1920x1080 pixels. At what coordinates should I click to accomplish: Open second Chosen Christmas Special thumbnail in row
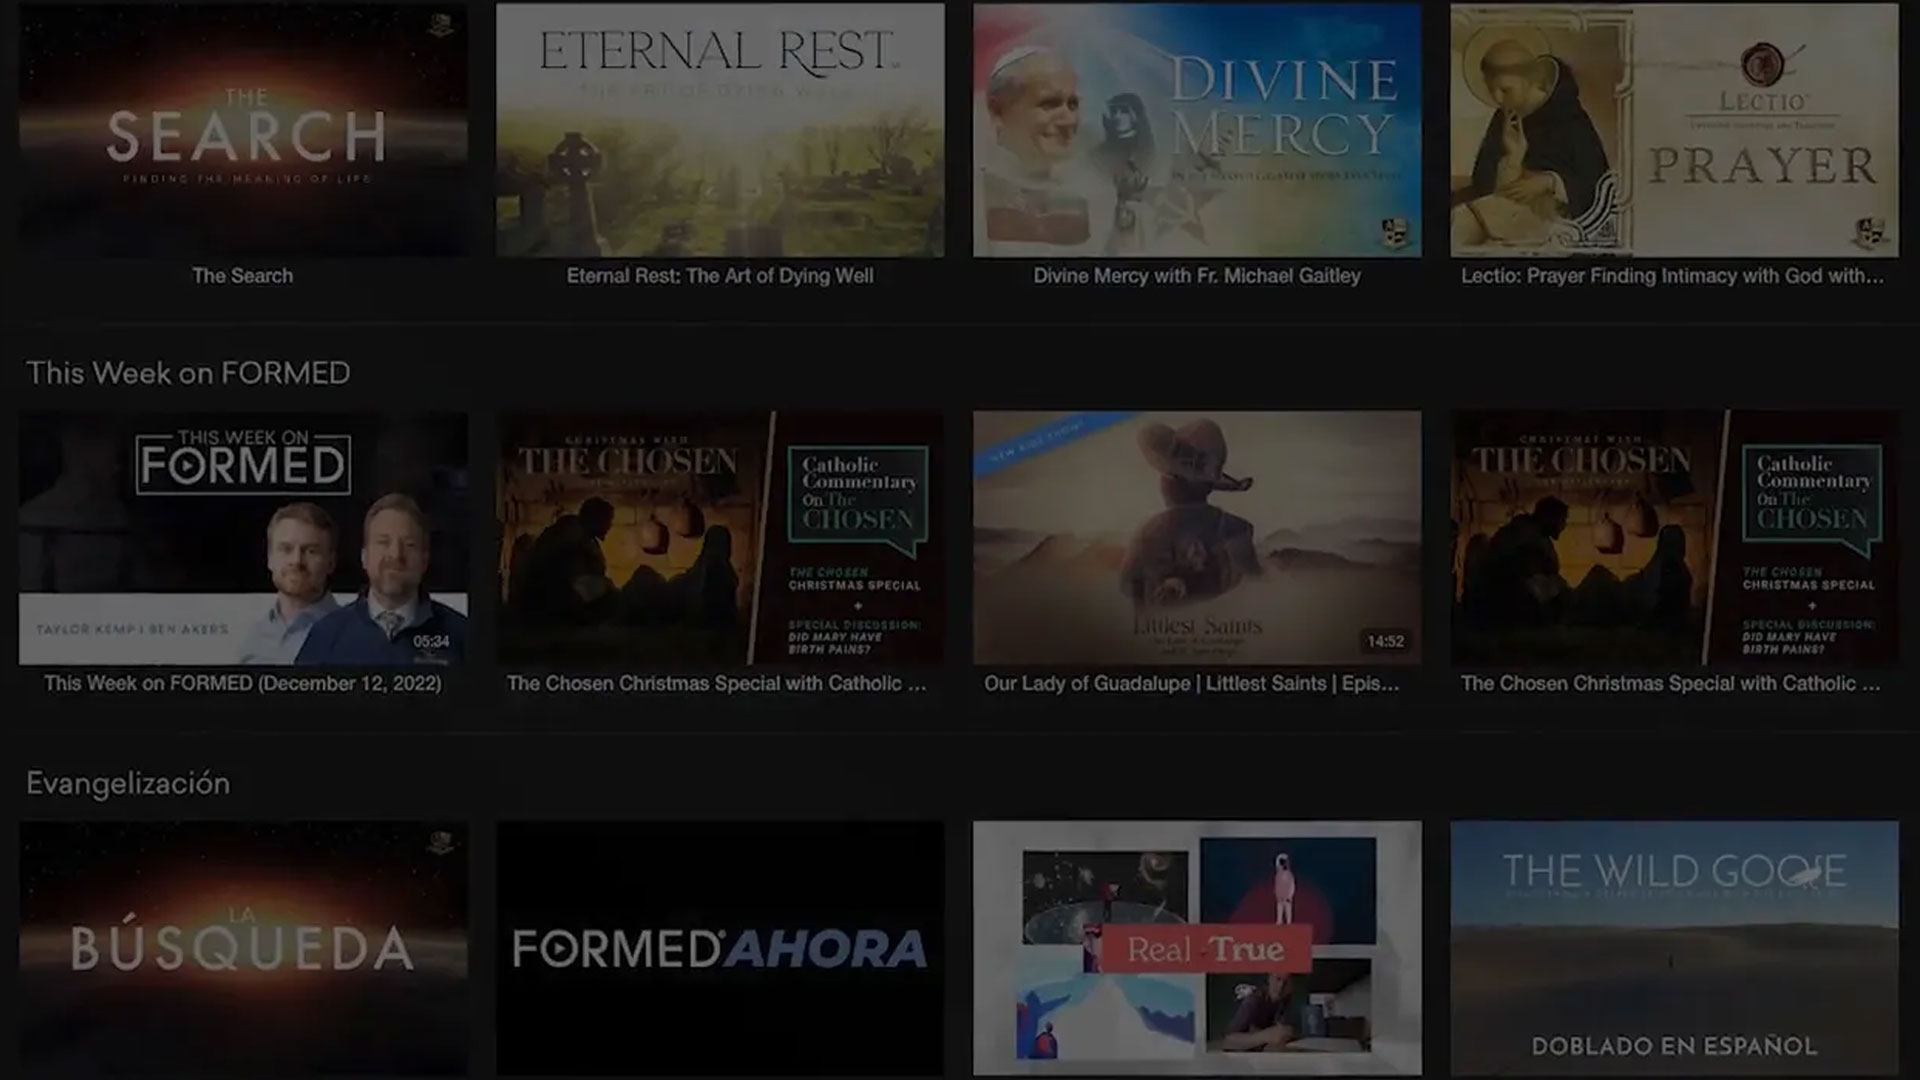tap(1674, 538)
